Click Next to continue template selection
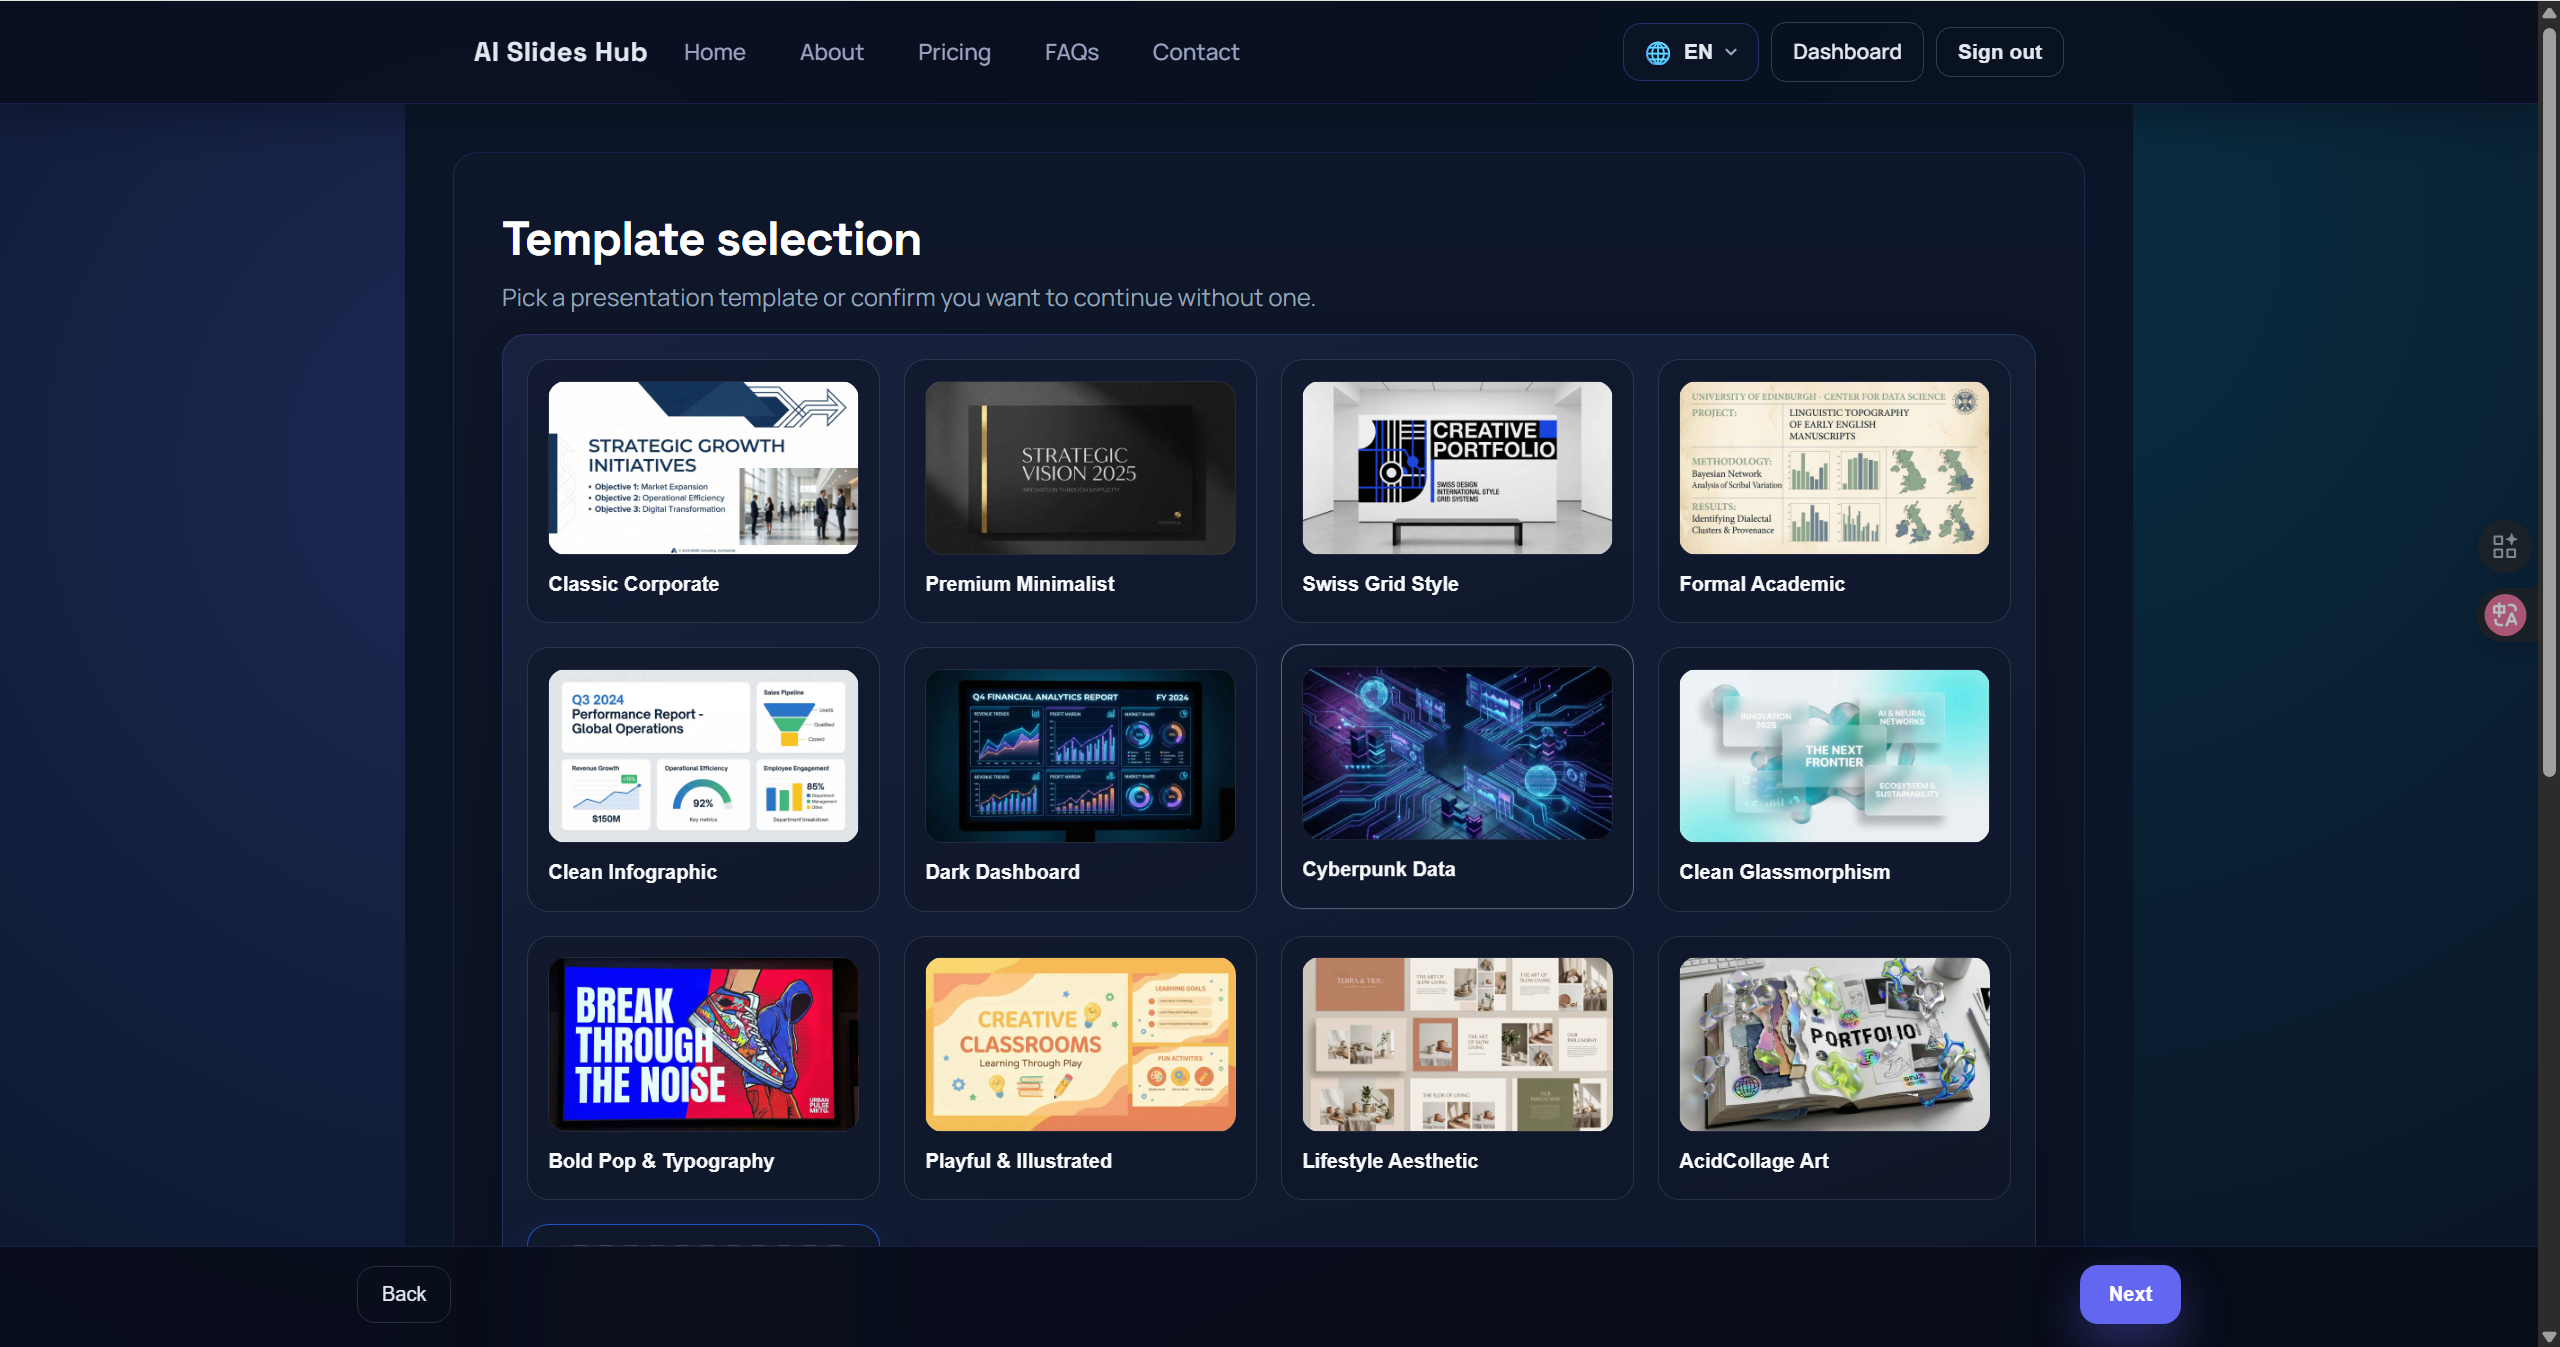The image size is (2560, 1347). tap(2129, 1293)
